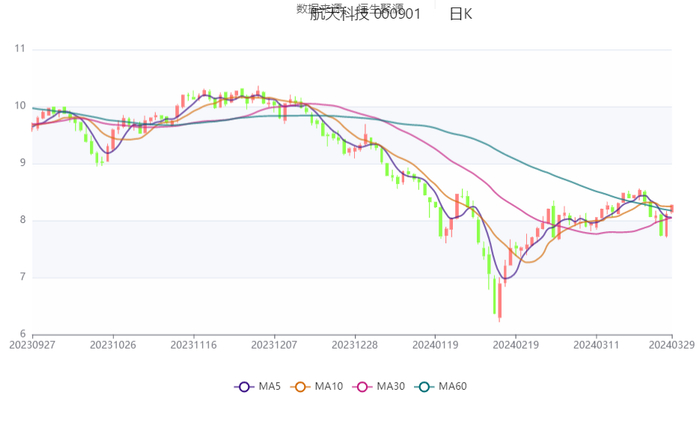The height and width of the screenshot is (425, 700).
Task: Click the price axis value 11
Action: point(20,49)
